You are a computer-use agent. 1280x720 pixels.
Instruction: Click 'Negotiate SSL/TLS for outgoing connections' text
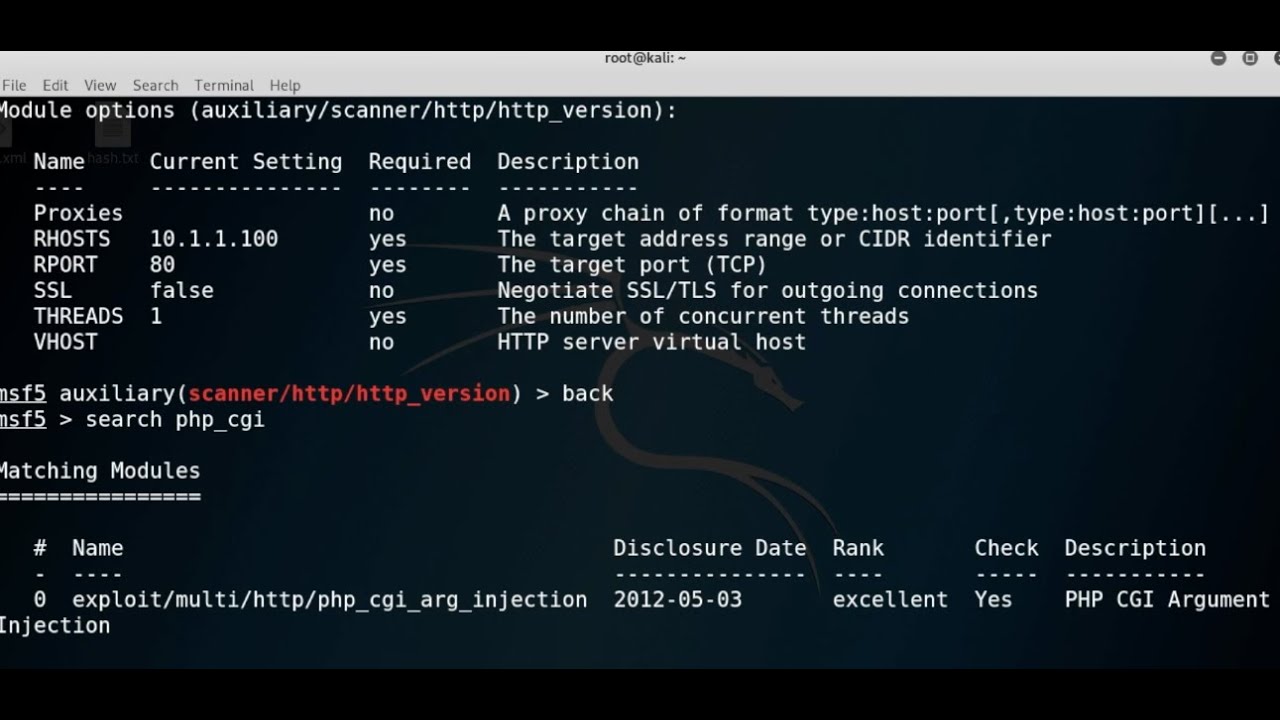click(x=768, y=291)
